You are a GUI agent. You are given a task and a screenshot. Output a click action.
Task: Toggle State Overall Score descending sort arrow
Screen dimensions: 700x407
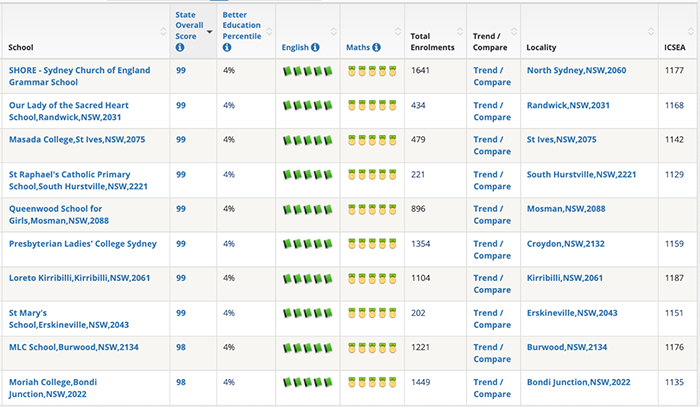tap(209, 32)
